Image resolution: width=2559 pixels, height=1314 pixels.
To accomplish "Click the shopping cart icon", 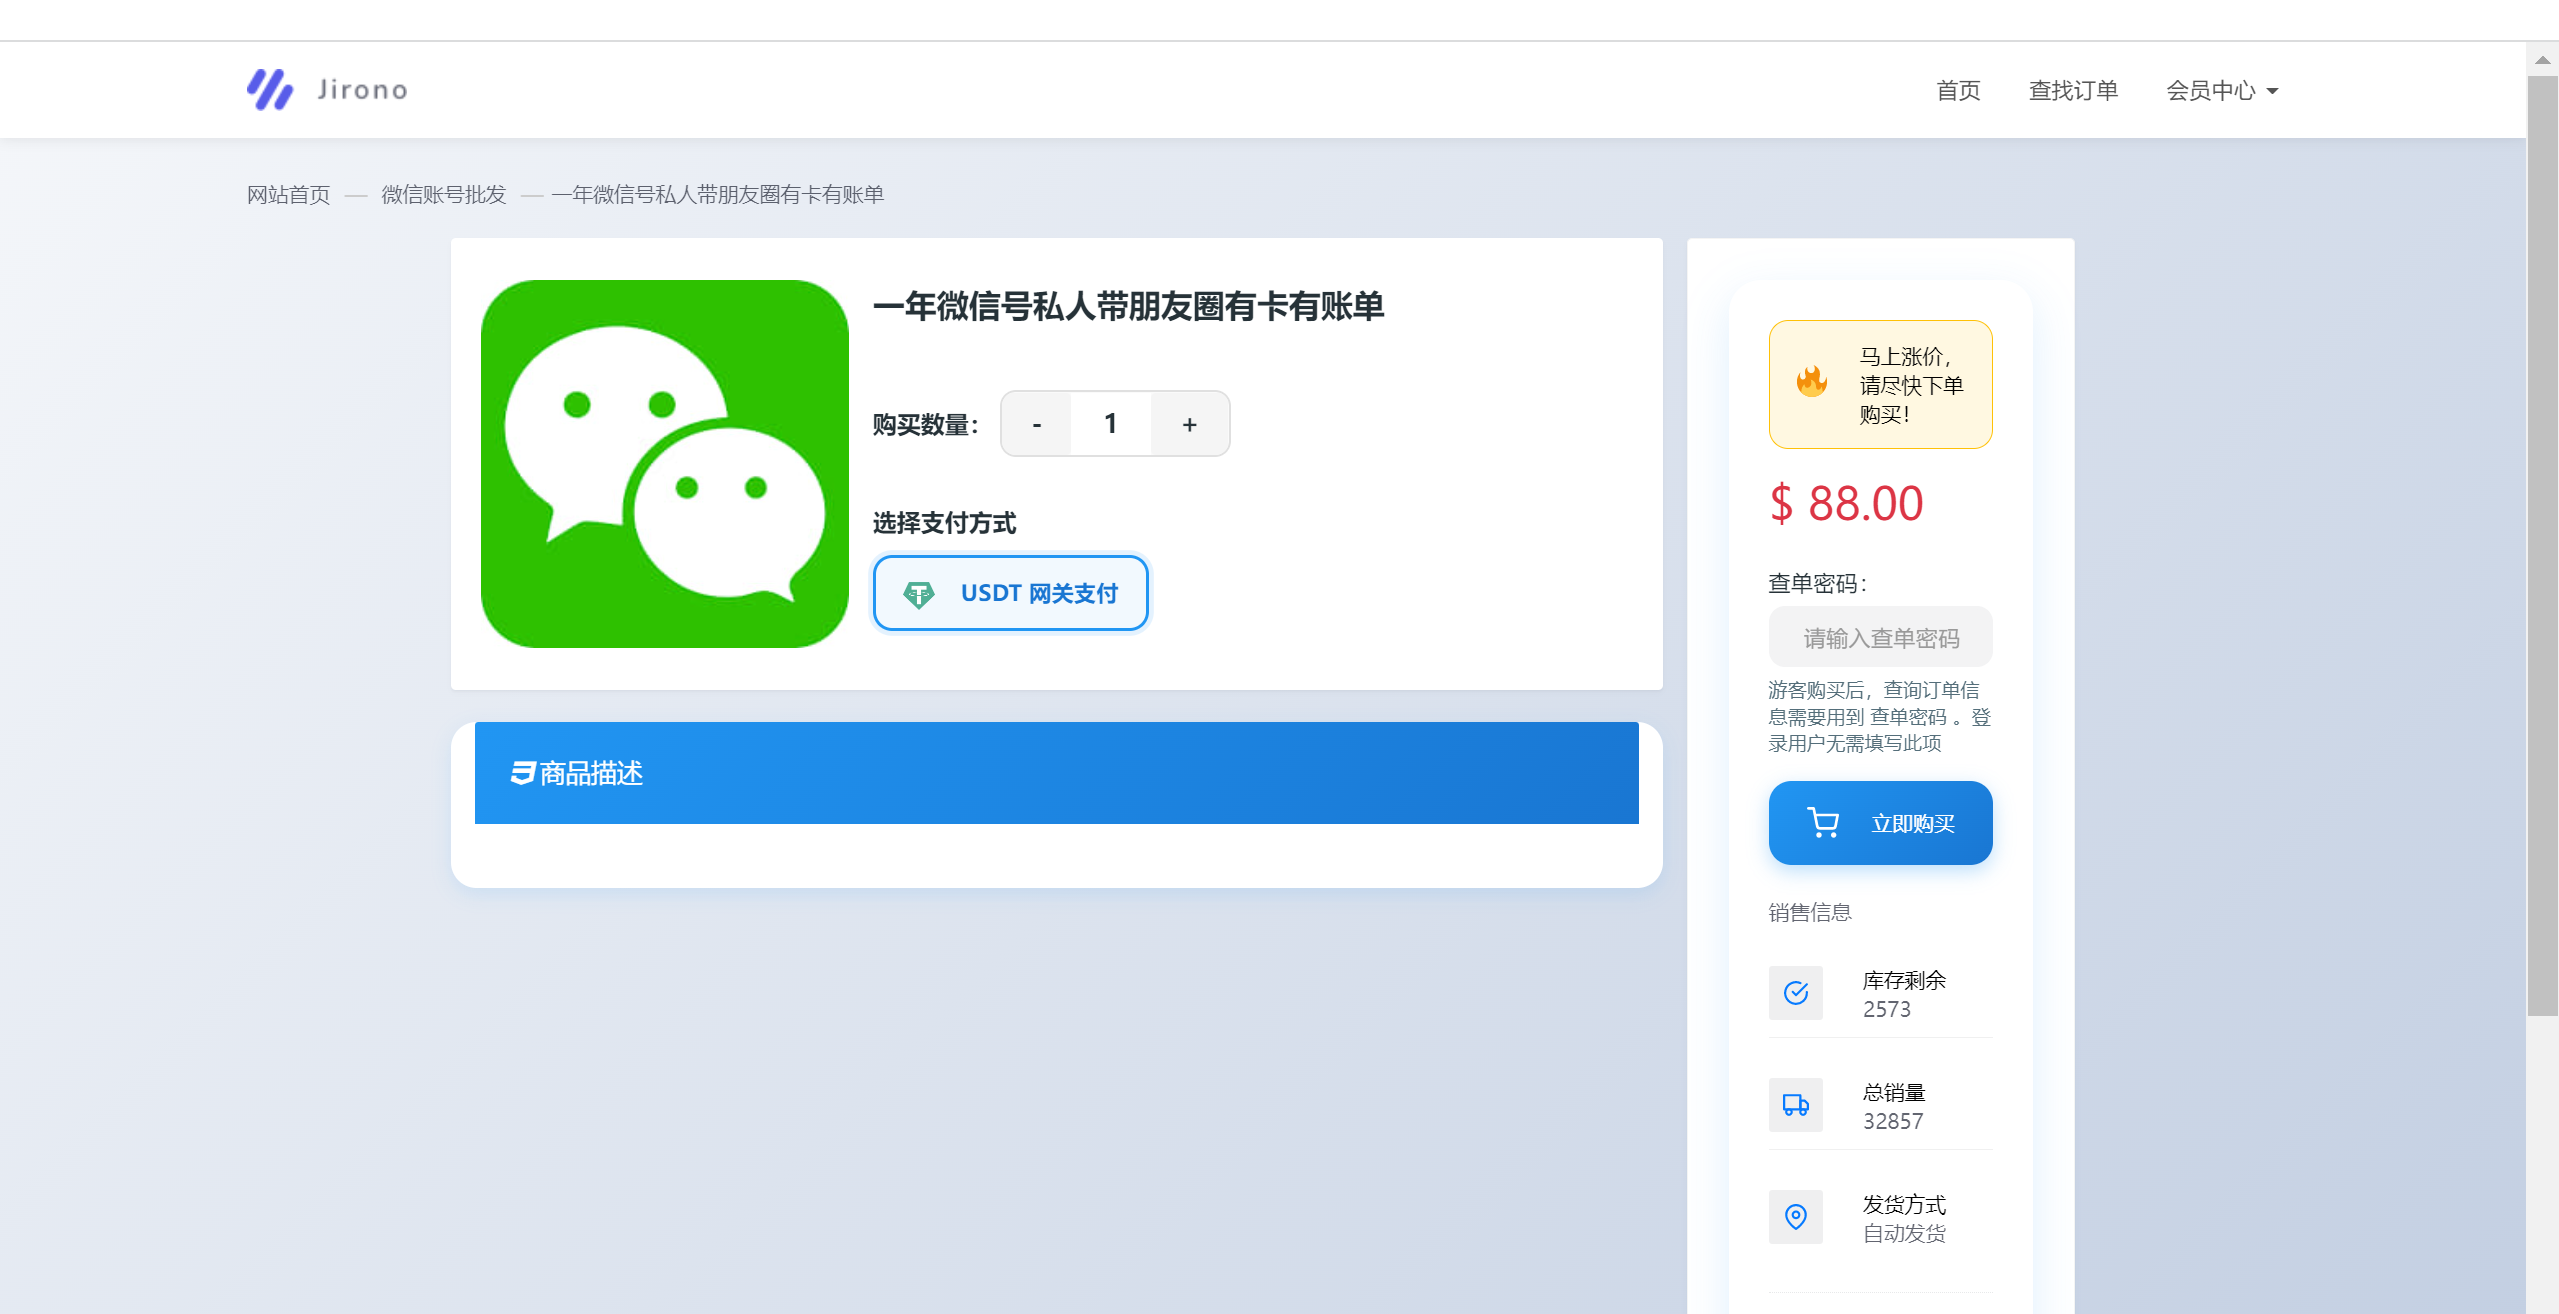I will click(1823, 822).
